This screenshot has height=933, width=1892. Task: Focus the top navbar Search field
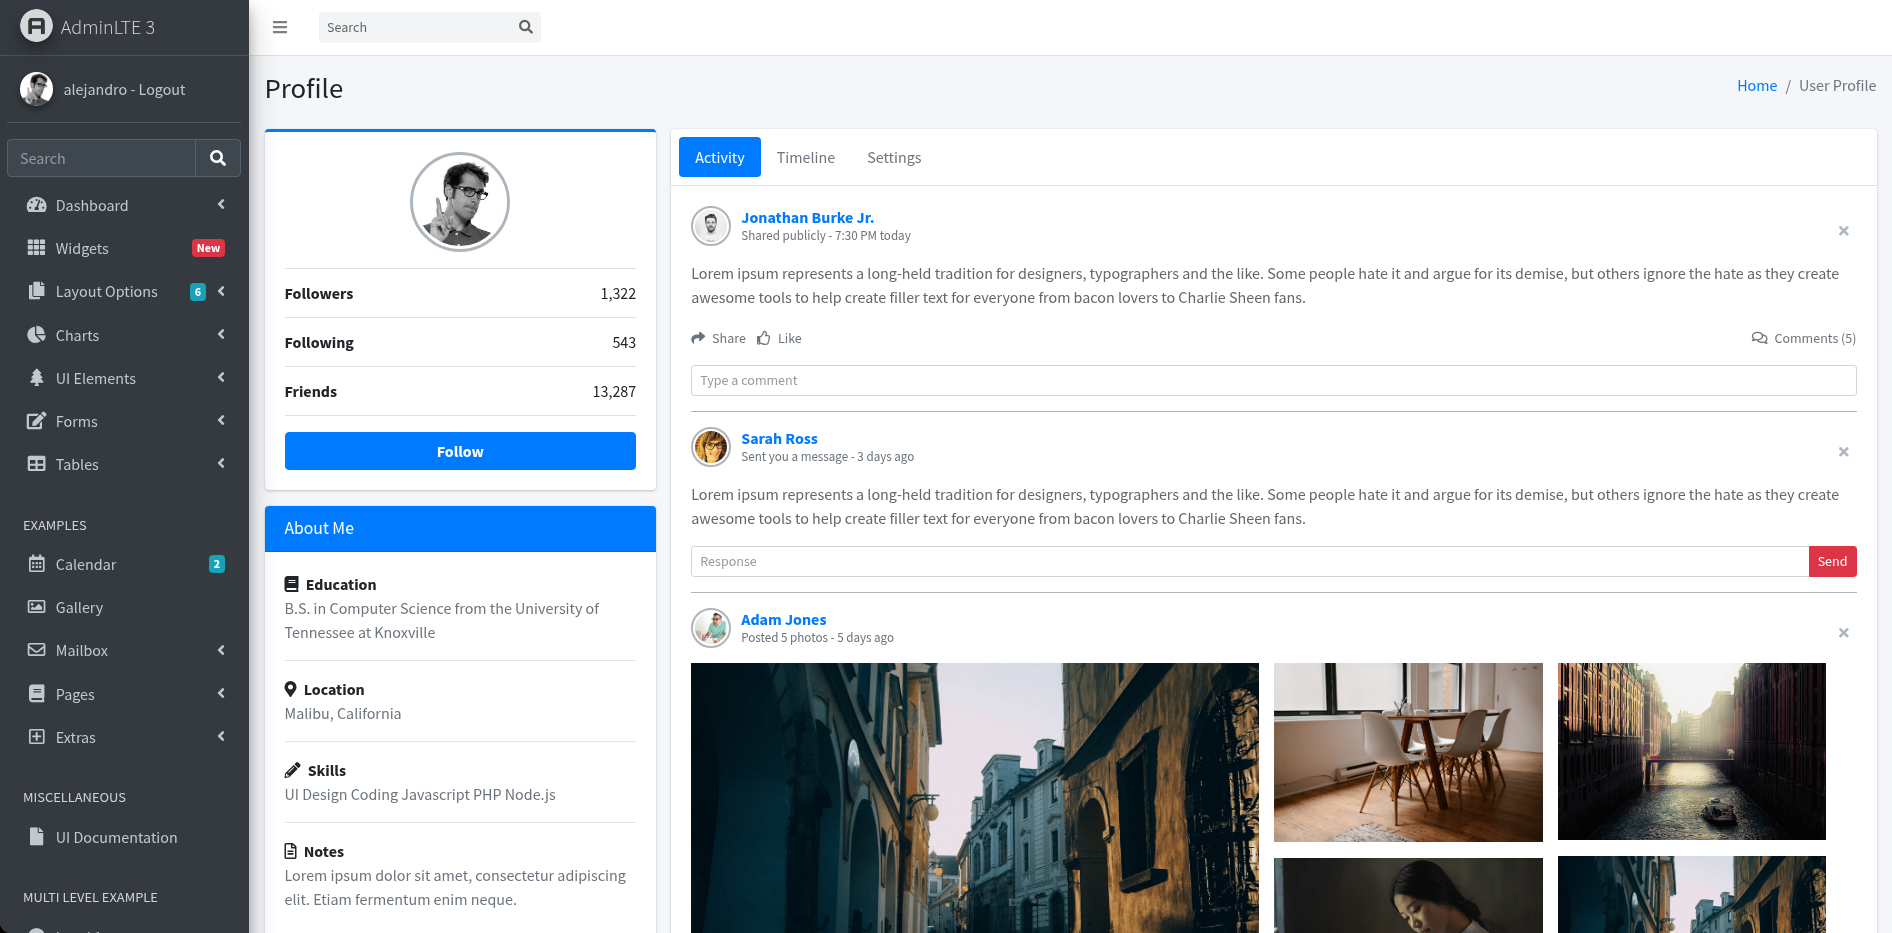(415, 27)
